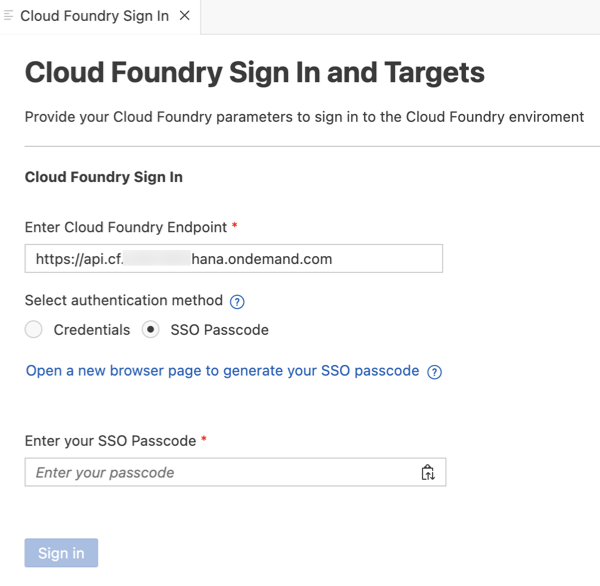Open link to generate your SSO passcode
Image resolution: width=600 pixels, height=586 pixels.
[222, 371]
